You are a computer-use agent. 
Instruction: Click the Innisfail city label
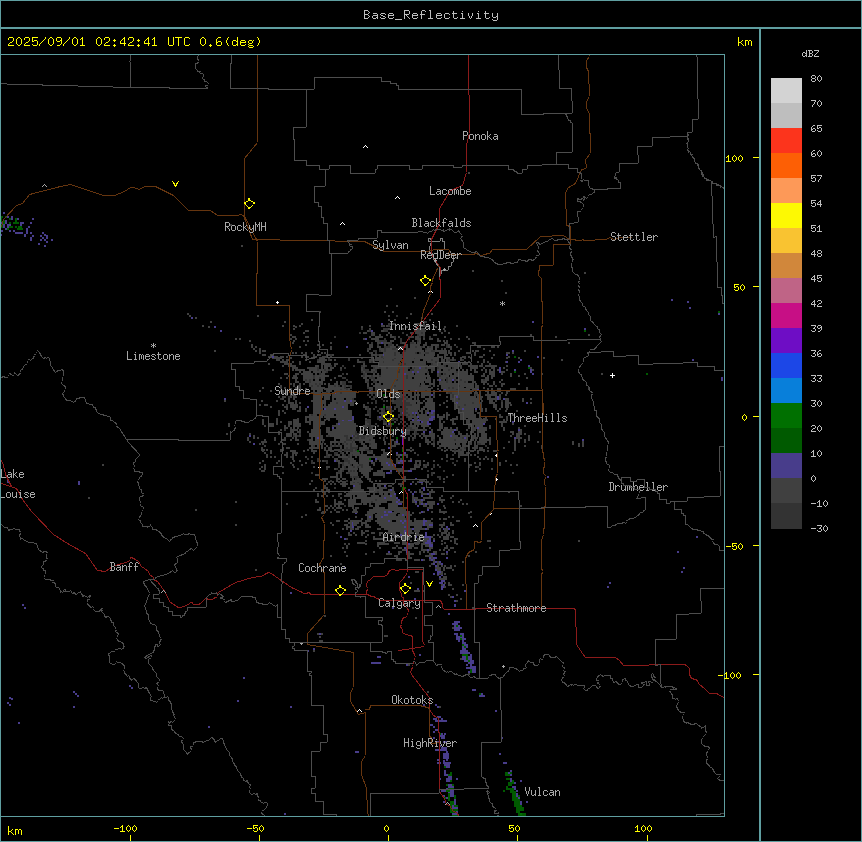pos(415,326)
